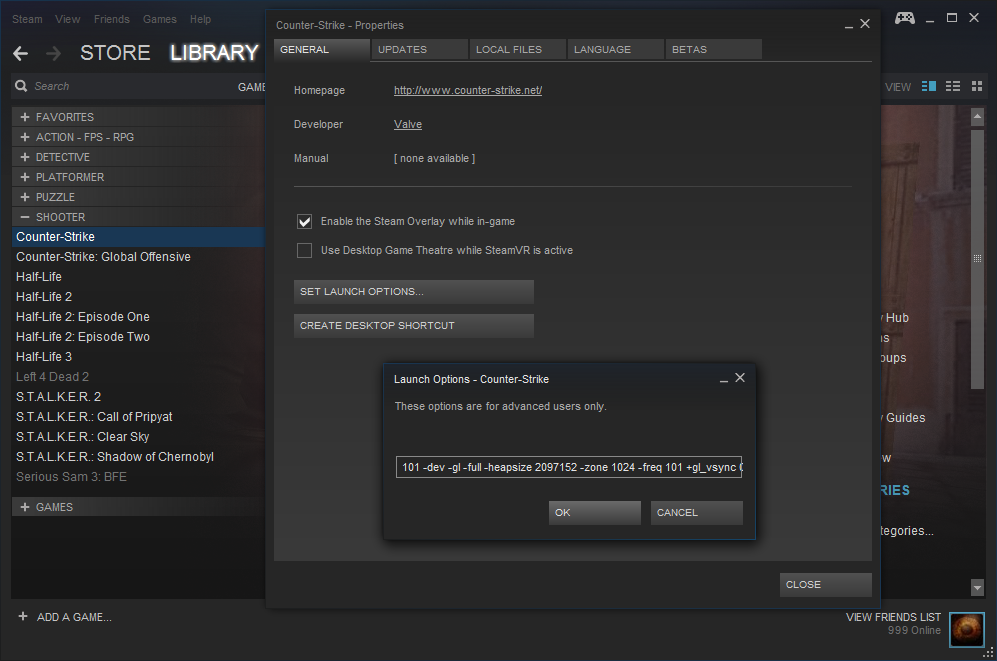The image size is (997, 661).
Task: Select the GENERAL tab
Action: pyautogui.click(x=322, y=50)
